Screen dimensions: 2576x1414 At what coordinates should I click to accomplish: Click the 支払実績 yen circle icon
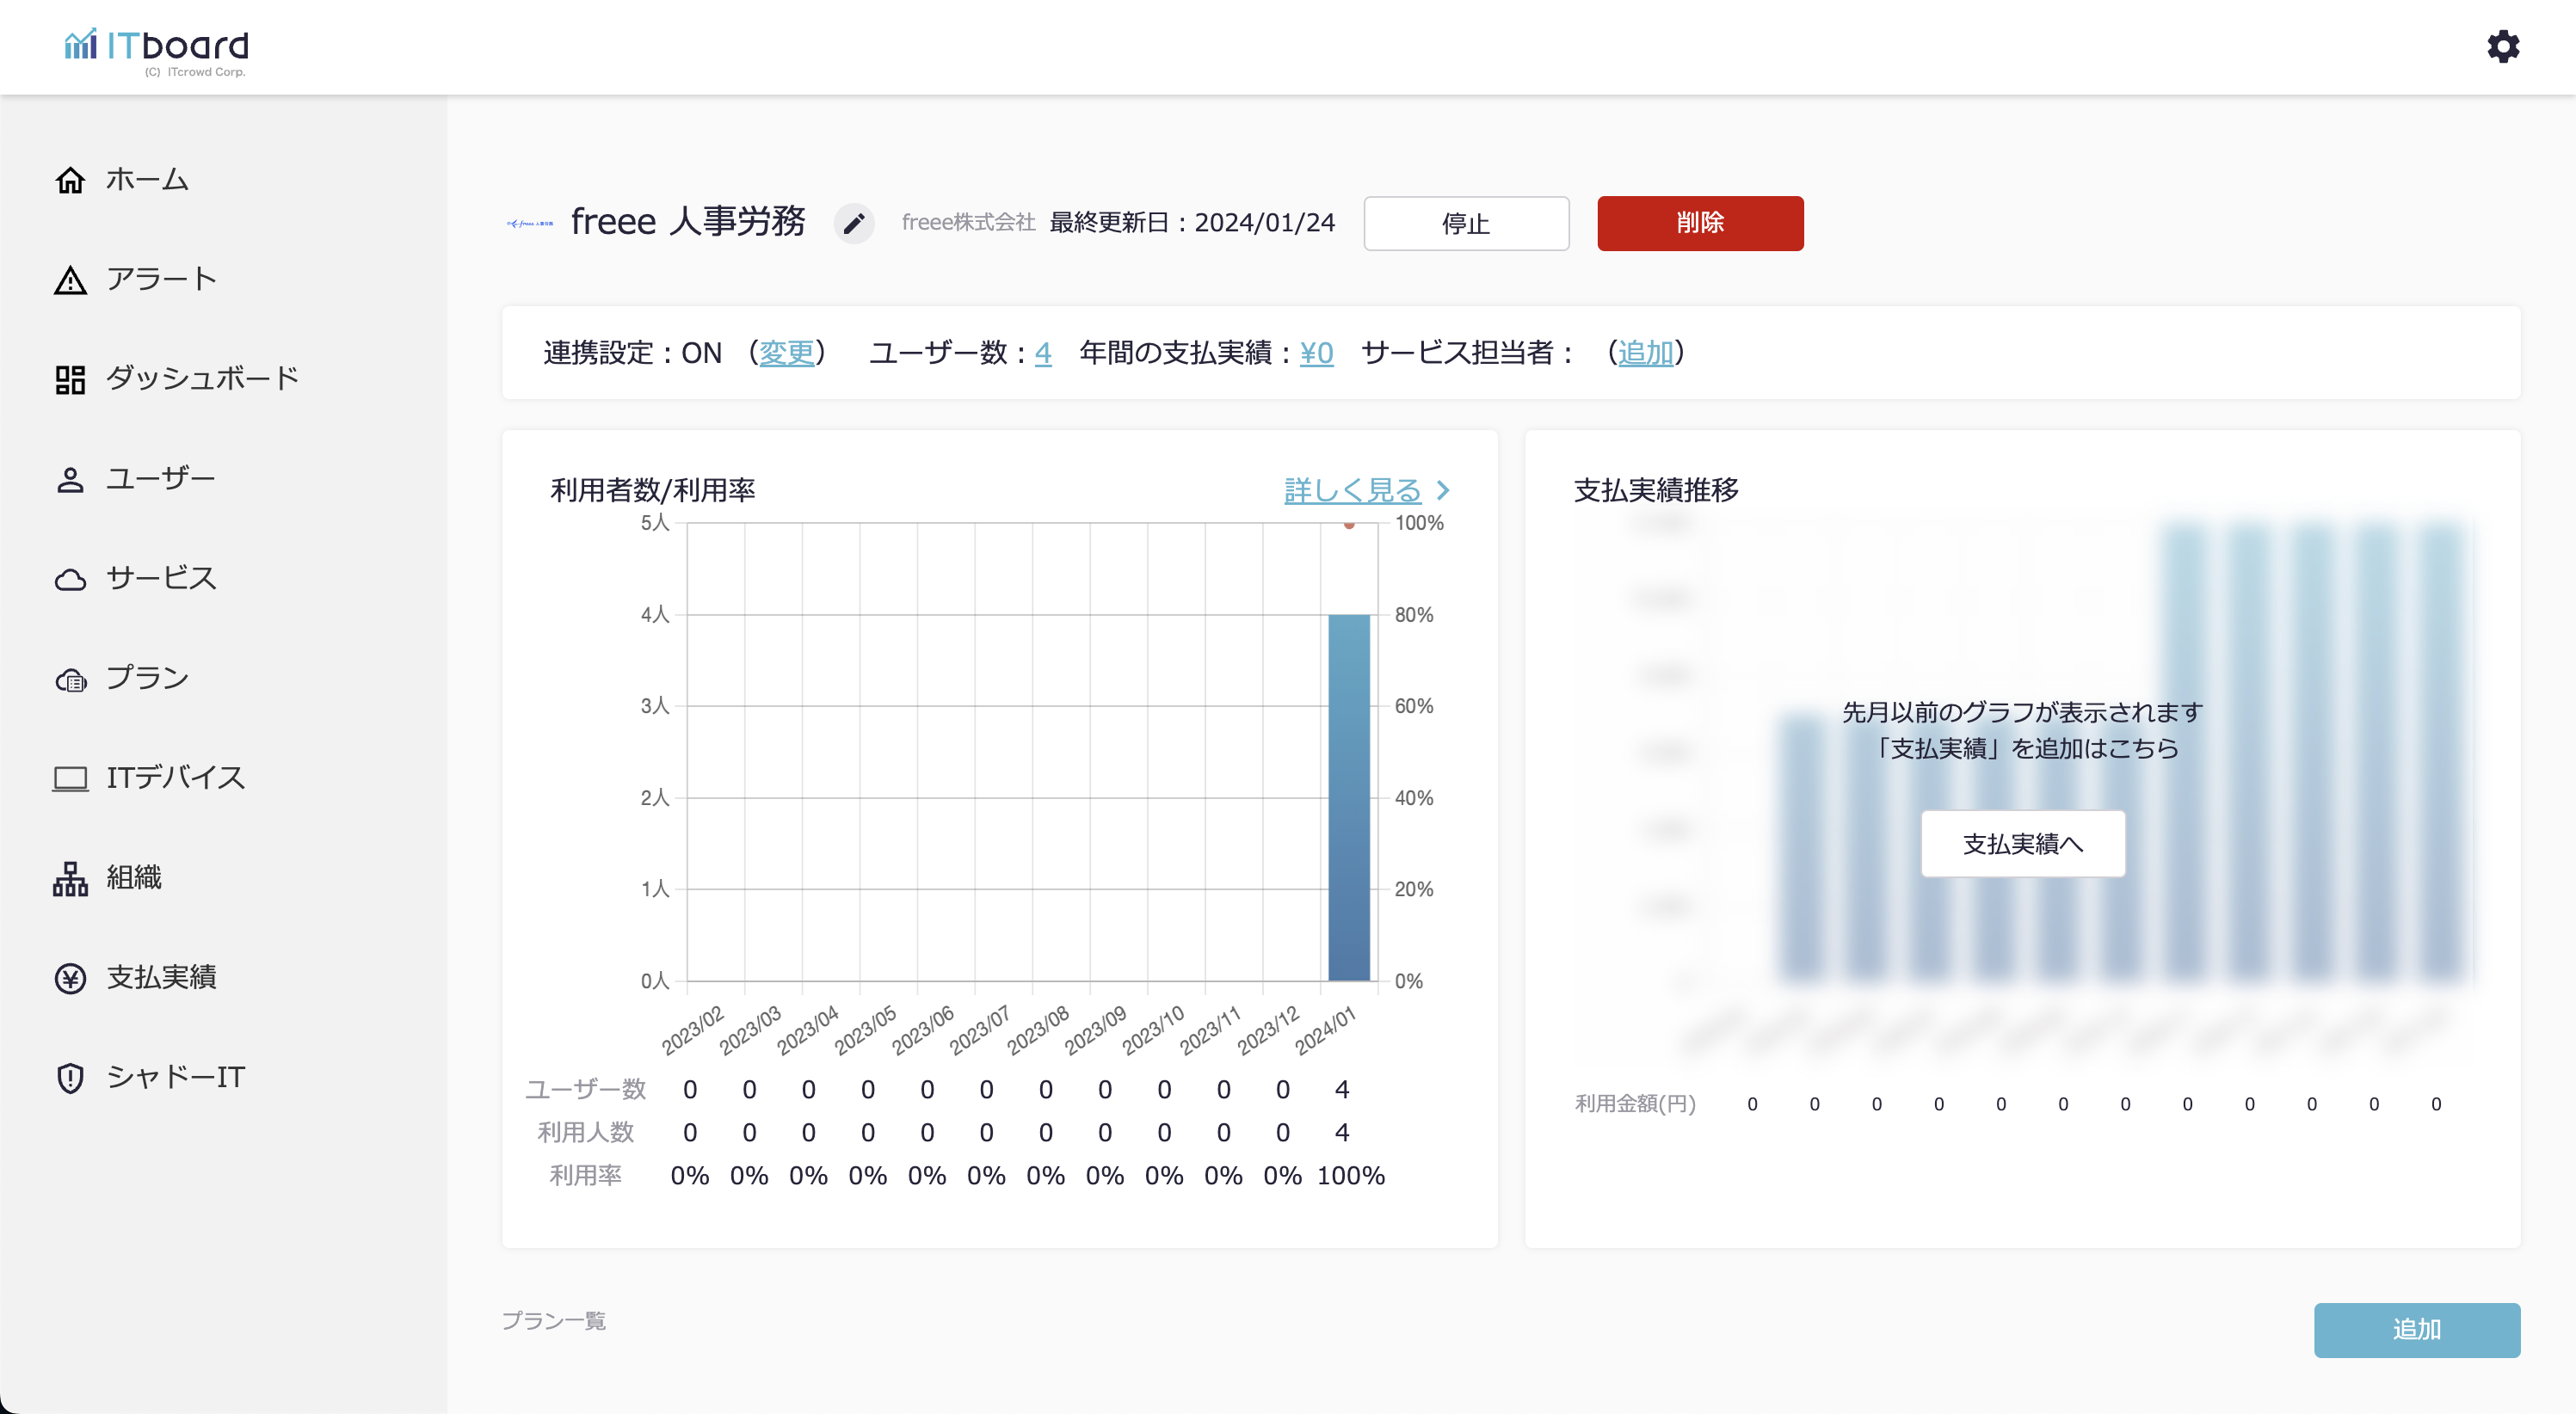(x=70, y=978)
